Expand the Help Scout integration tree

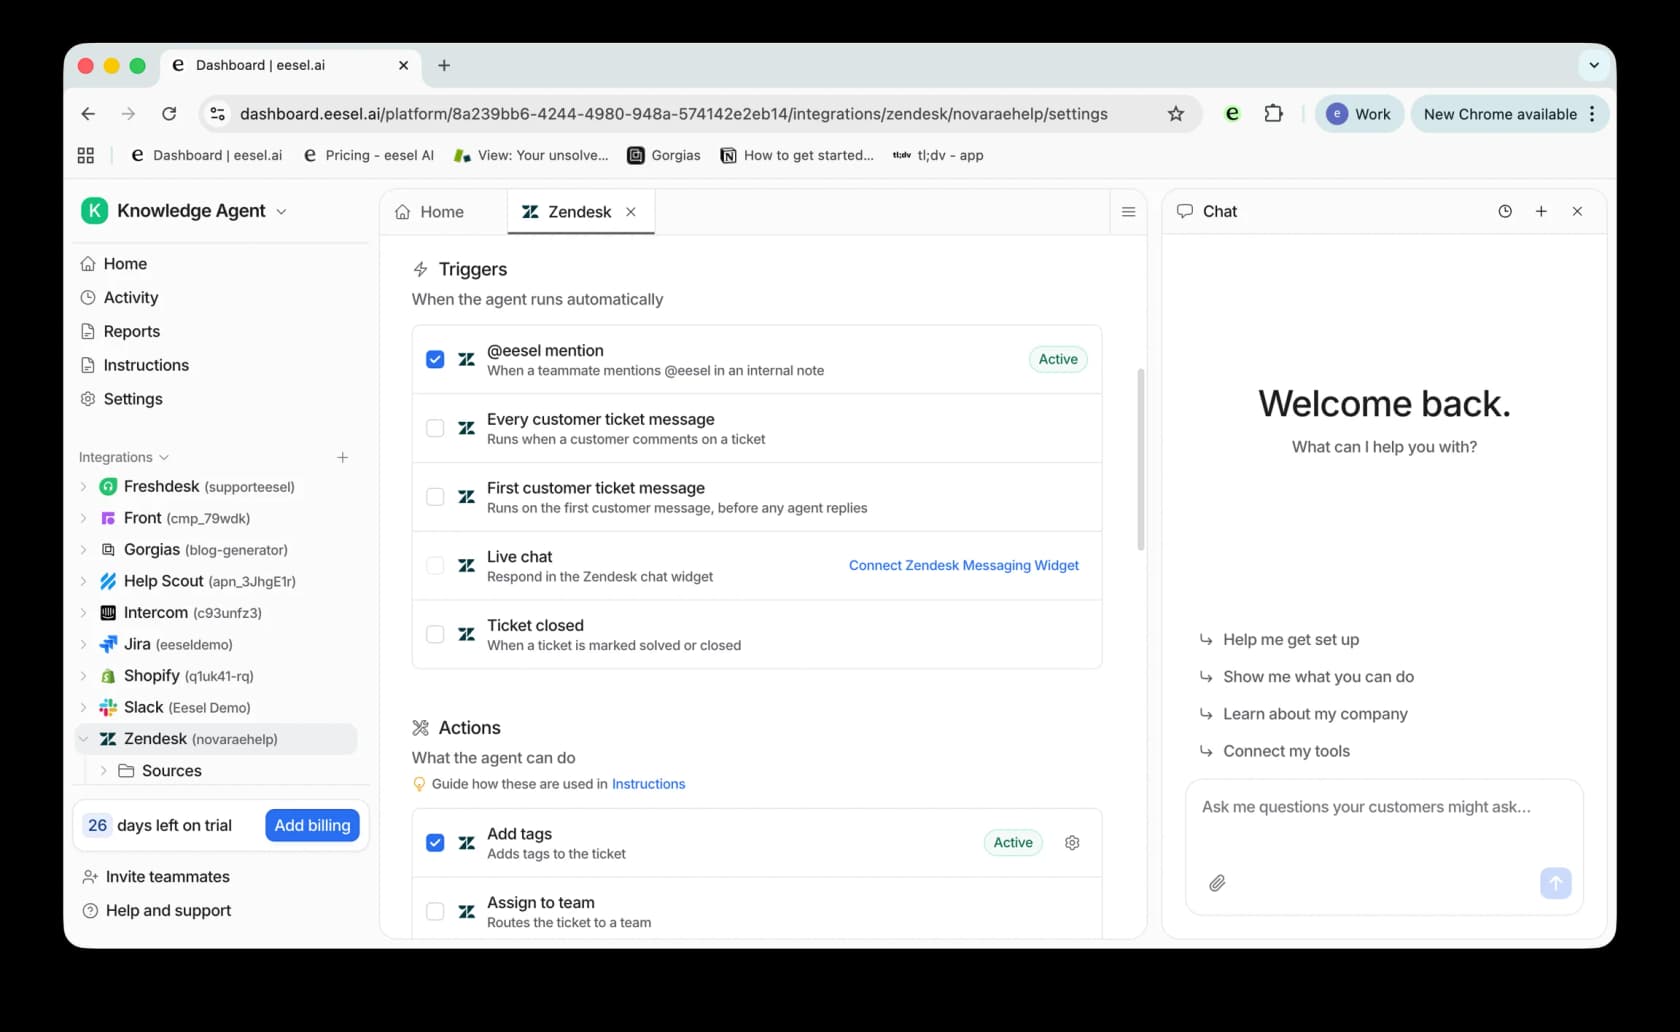(83, 582)
